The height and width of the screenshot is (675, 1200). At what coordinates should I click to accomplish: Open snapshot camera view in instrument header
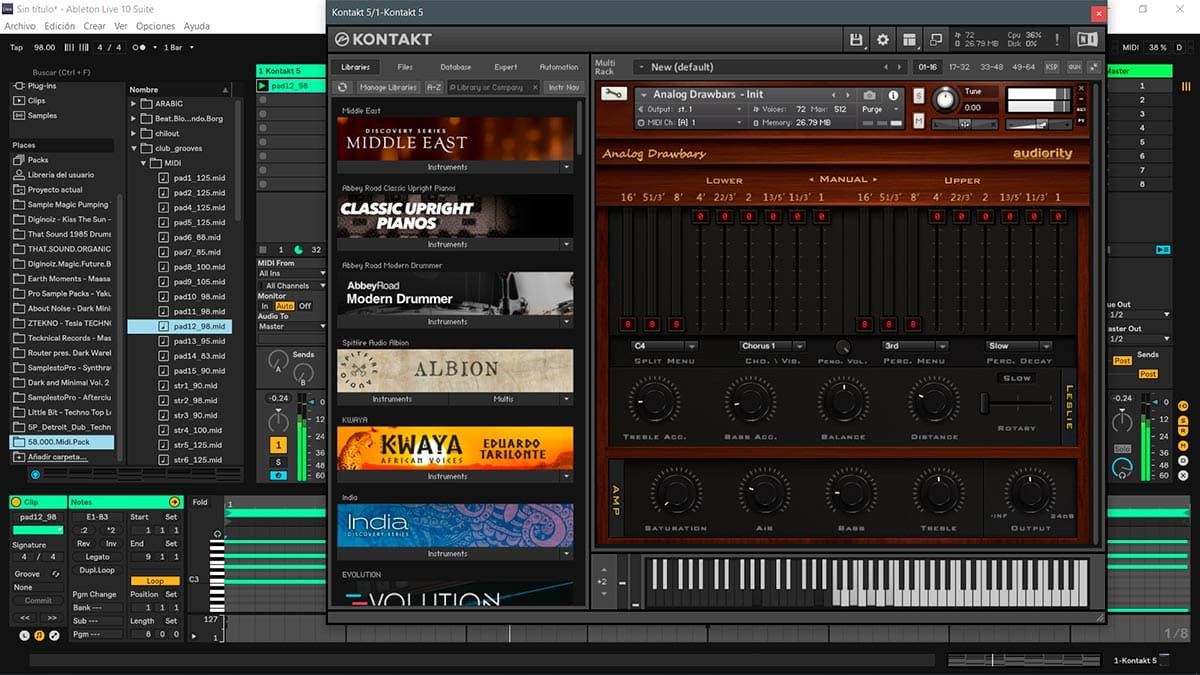pos(869,95)
